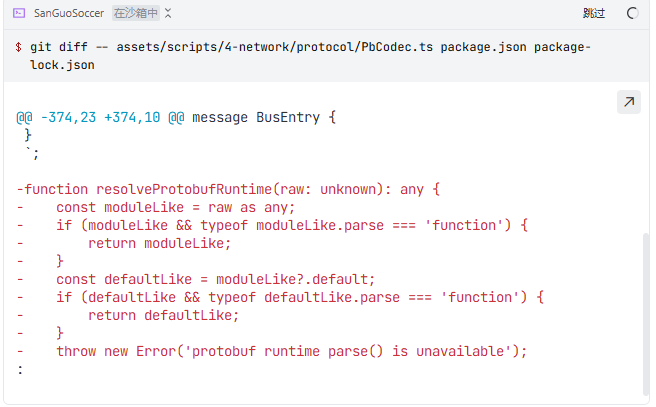Click the loading spinner icon
Viewport: 656px width, 407px height.
point(632,13)
